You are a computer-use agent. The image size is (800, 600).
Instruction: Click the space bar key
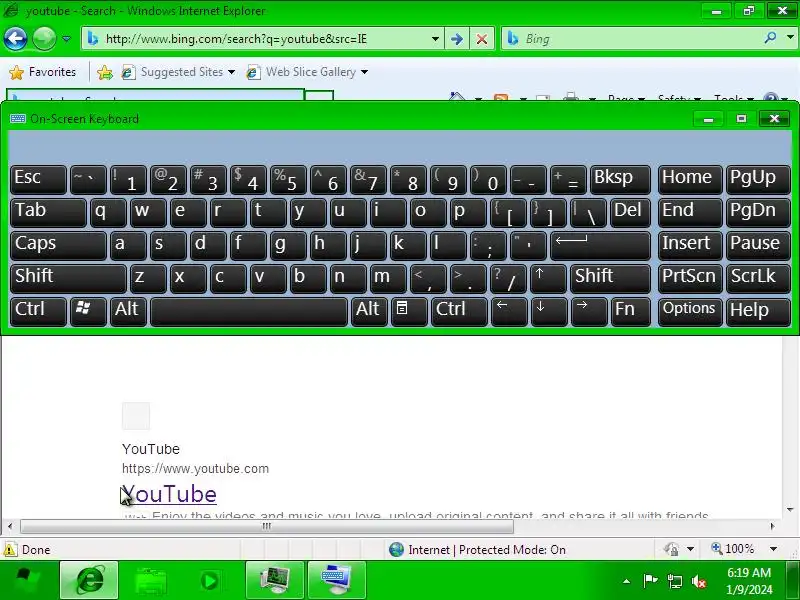(x=248, y=311)
